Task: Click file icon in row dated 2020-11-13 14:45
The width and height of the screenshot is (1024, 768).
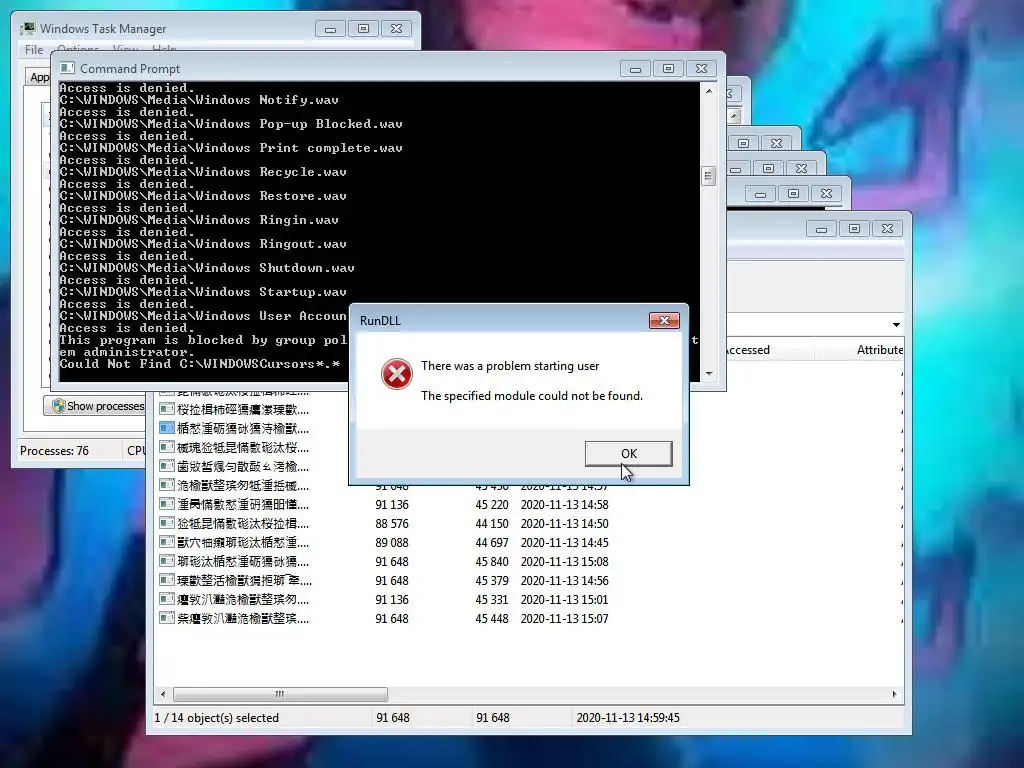Action: 167,542
